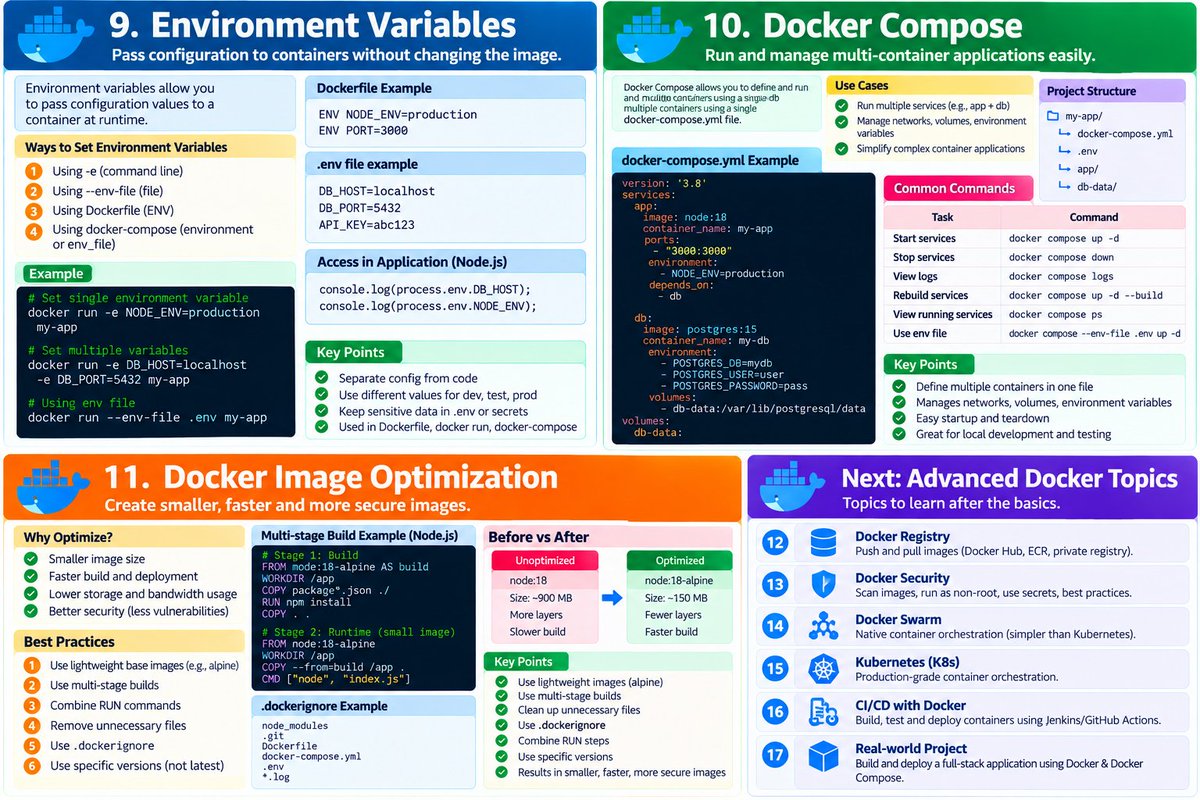Click the Start services table cell

(943, 238)
